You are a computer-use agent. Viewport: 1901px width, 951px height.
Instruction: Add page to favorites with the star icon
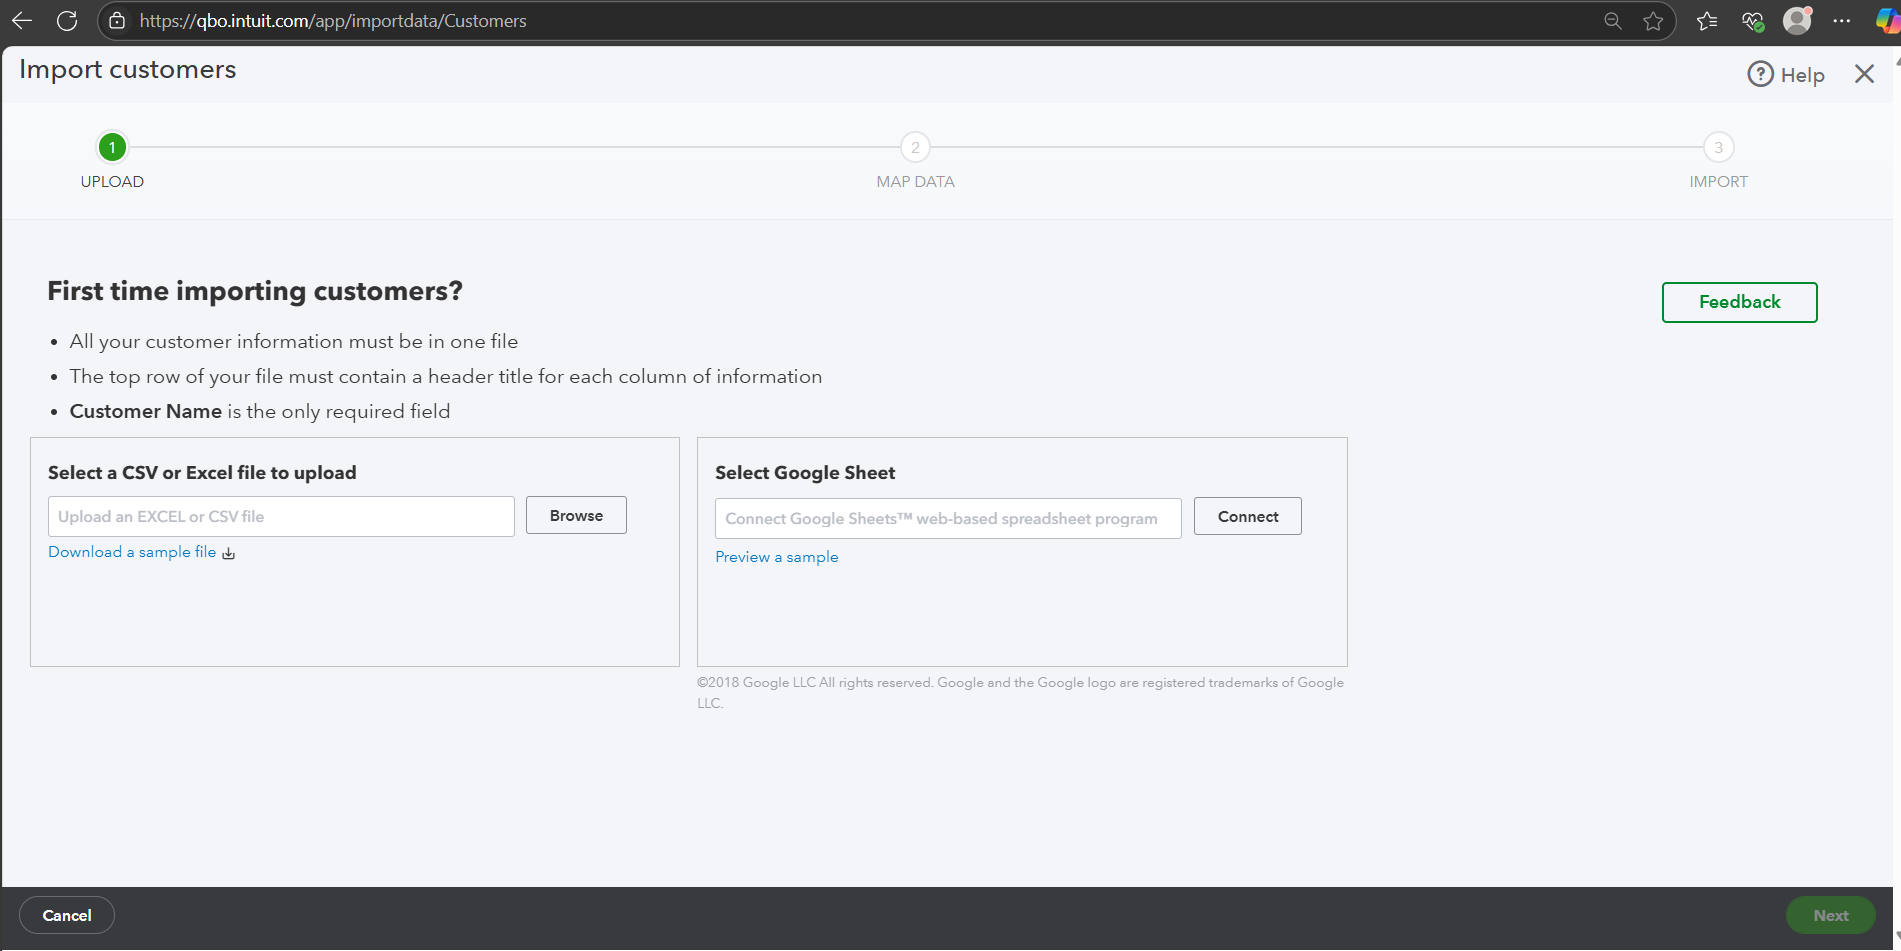click(x=1653, y=21)
